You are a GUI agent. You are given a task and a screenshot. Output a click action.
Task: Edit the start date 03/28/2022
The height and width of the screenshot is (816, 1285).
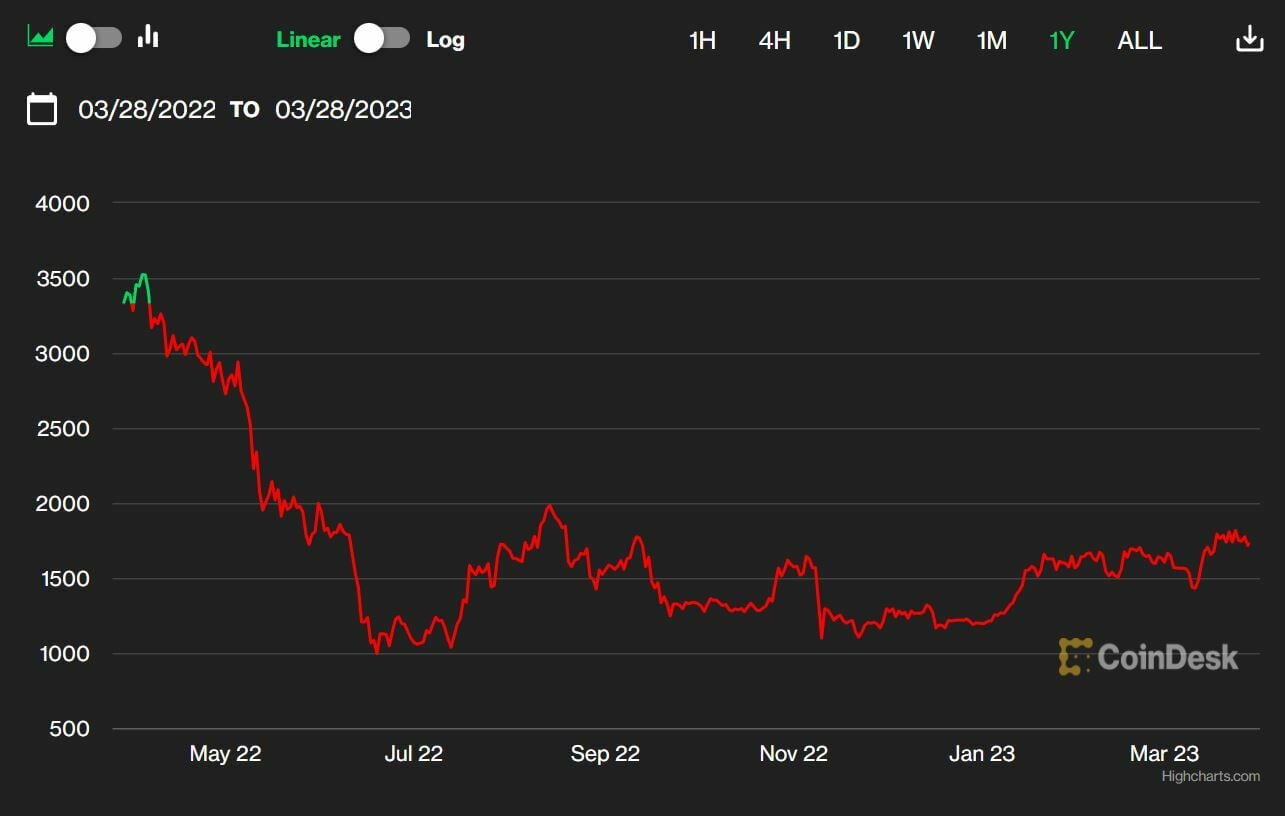[147, 109]
